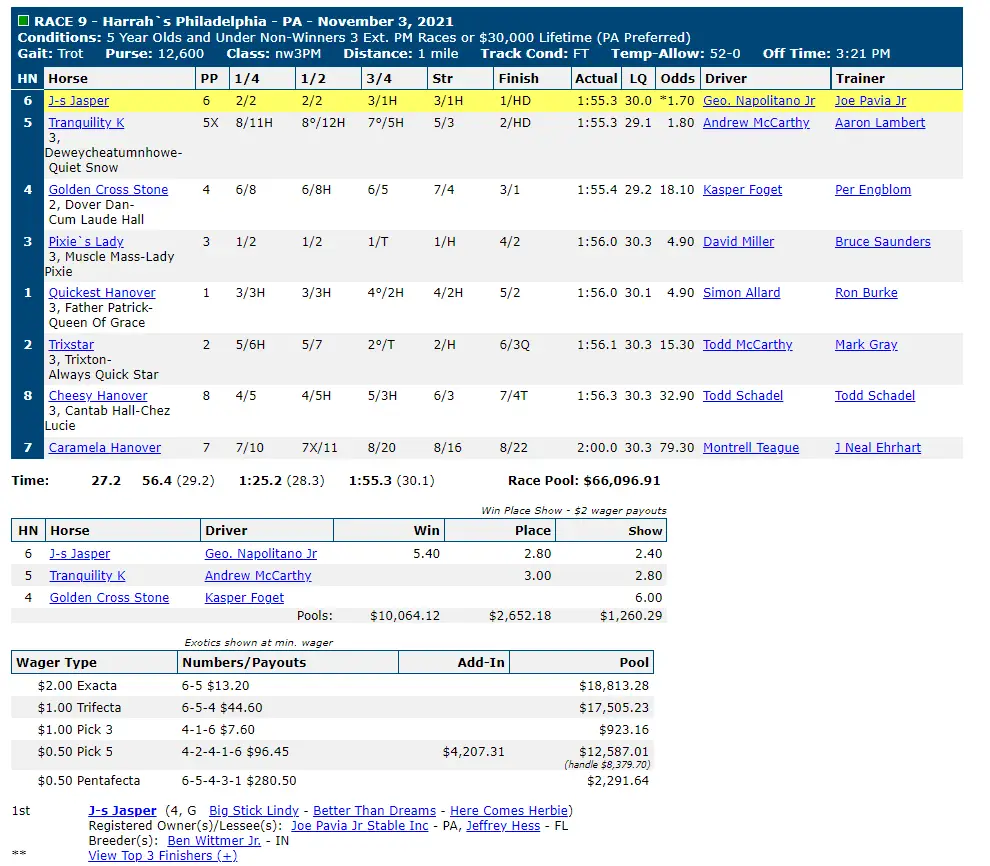Image resolution: width=990 pixels, height=866 pixels.
Task: Click the Finish column header
Action: click(532, 78)
